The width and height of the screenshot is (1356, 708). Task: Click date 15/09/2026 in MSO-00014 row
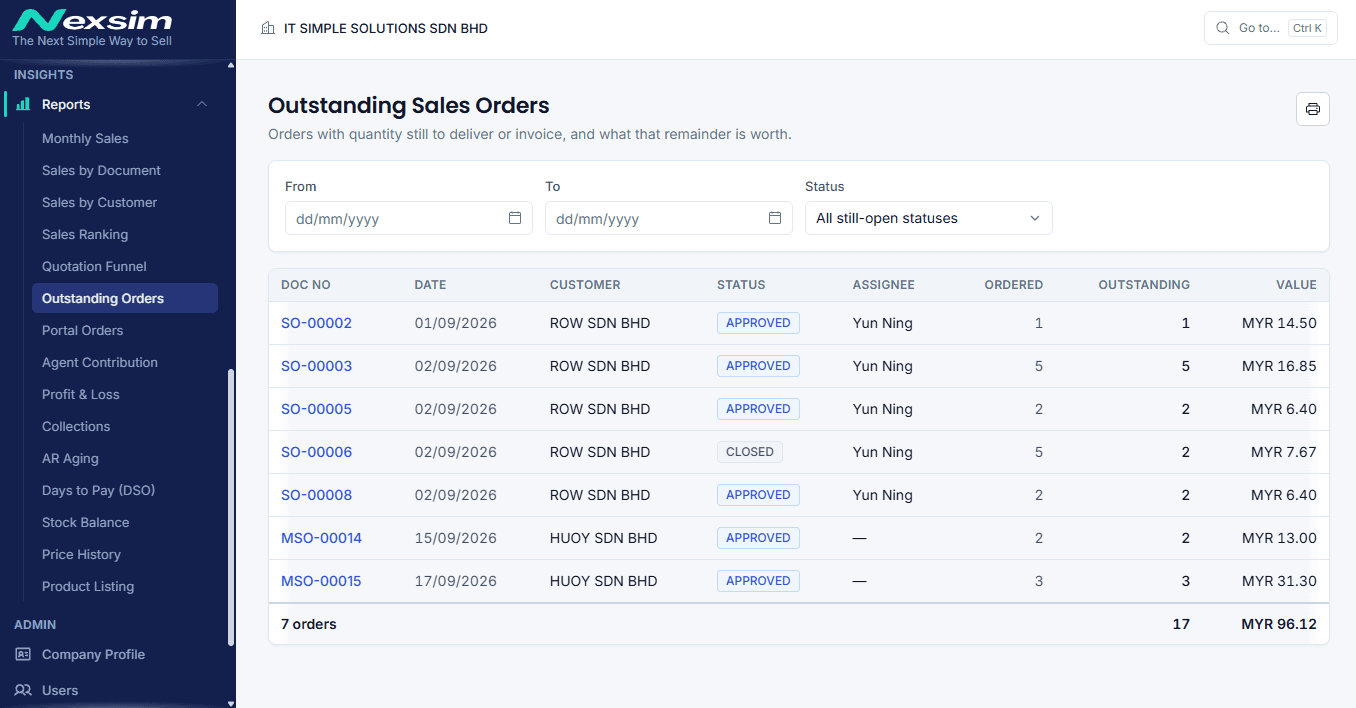(456, 538)
